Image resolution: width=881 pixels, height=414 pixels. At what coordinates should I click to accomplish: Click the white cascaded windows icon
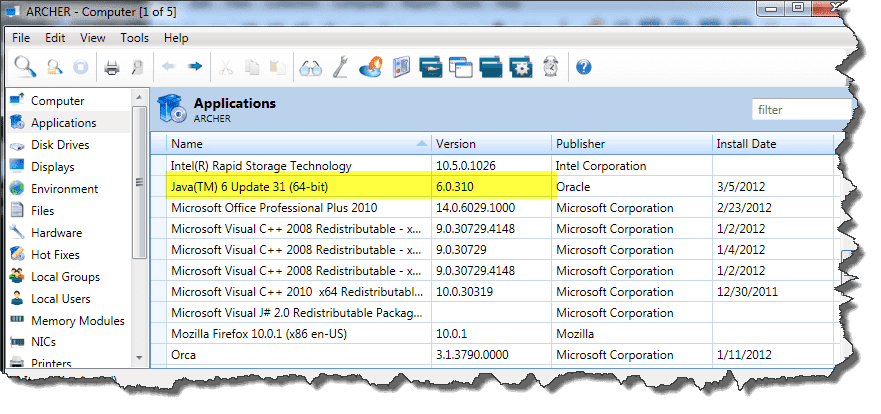461,67
